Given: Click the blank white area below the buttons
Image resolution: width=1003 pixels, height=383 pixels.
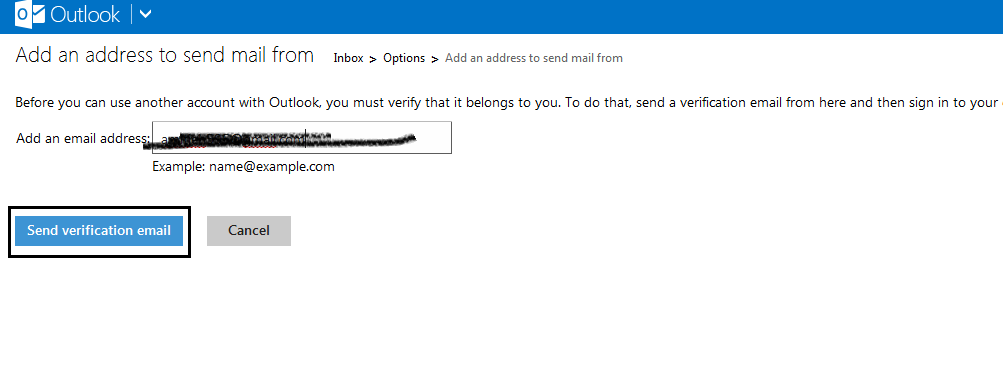Looking at the screenshot, I should [502, 320].
